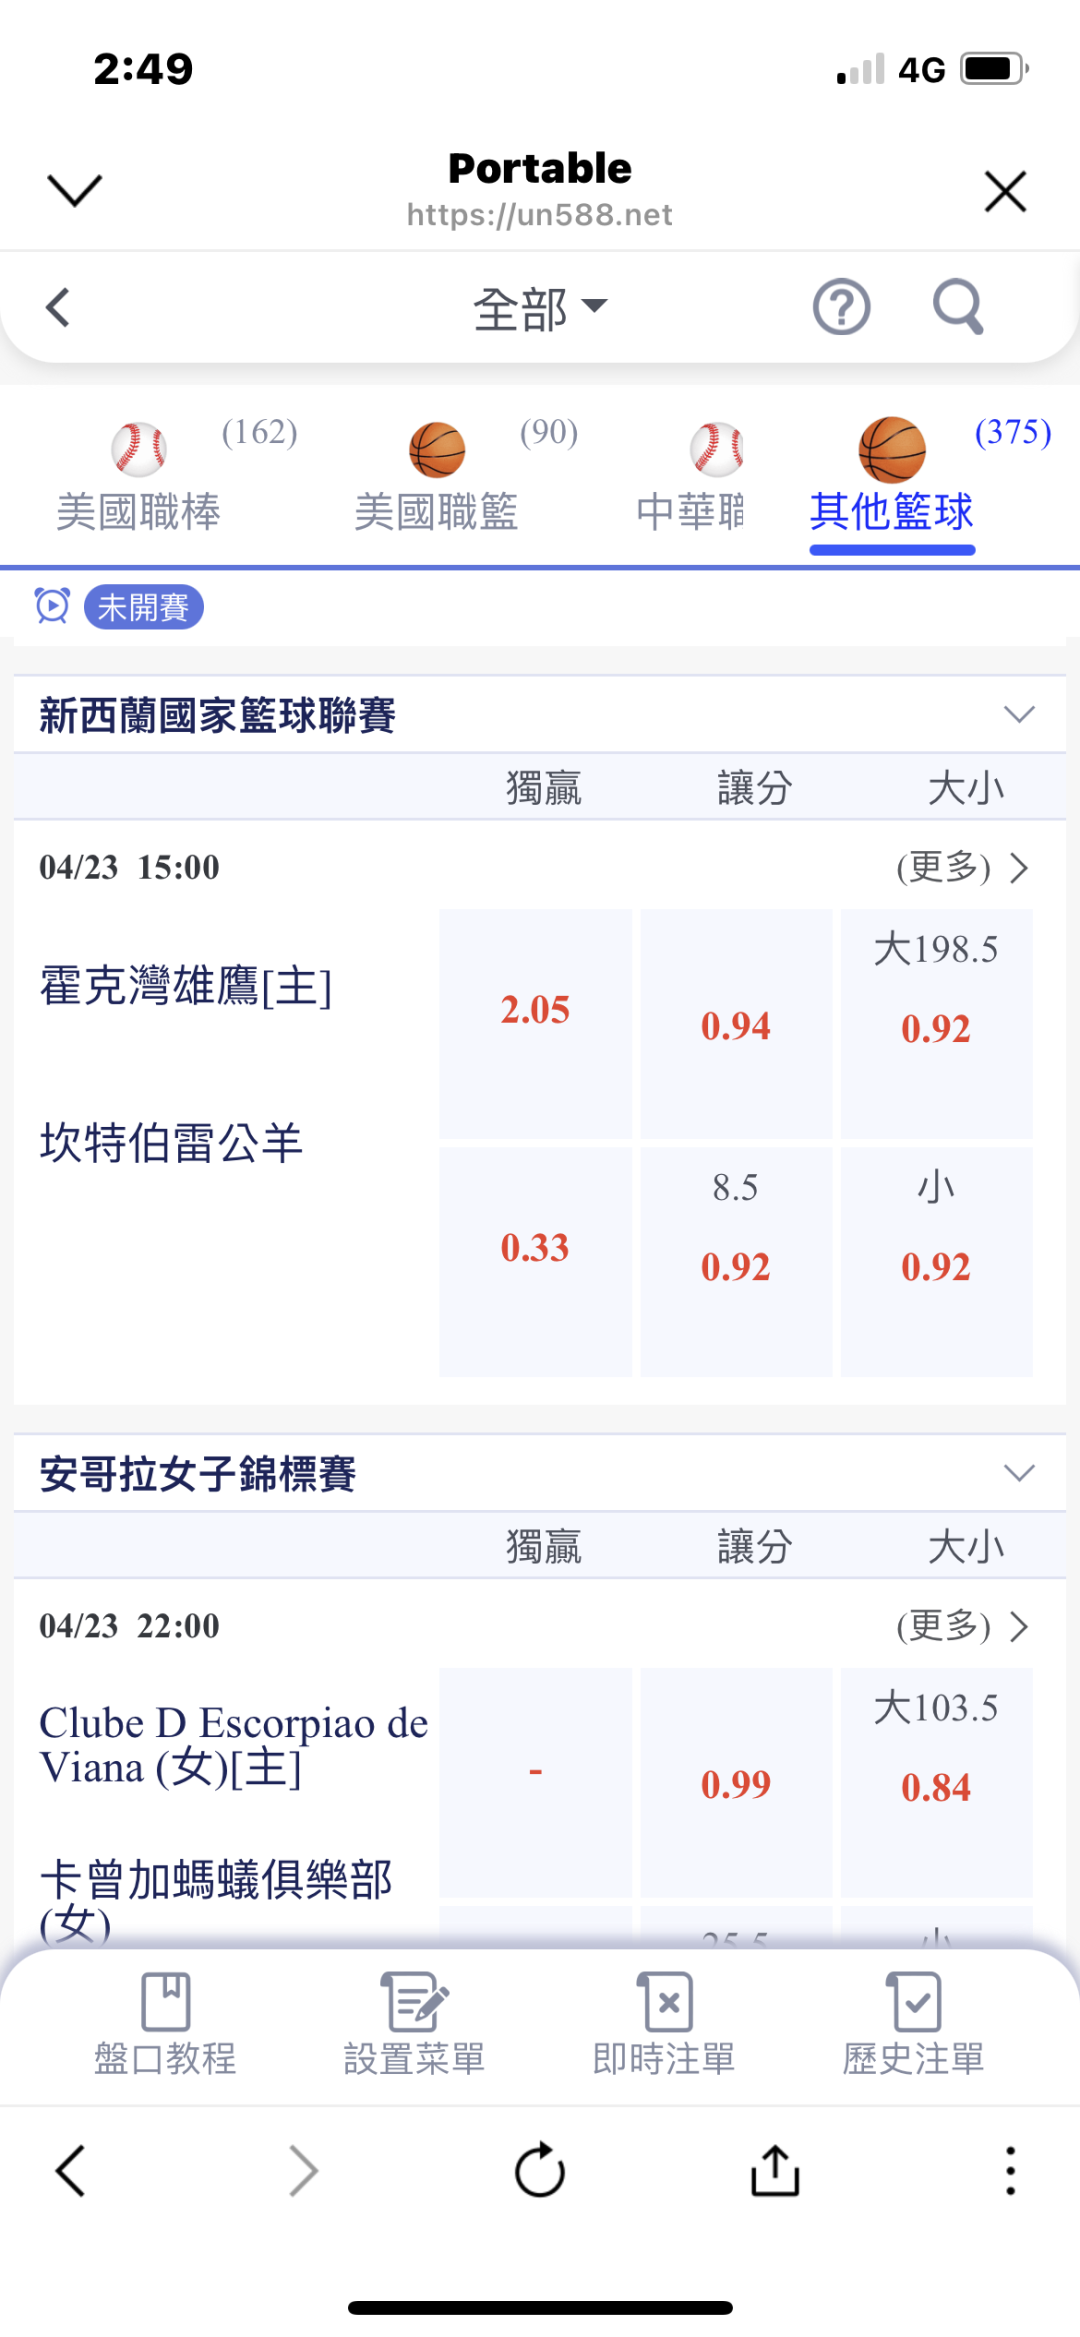1080x2337 pixels.
Task: Select the 大198.5 over odds cell
Action: click(x=936, y=1023)
